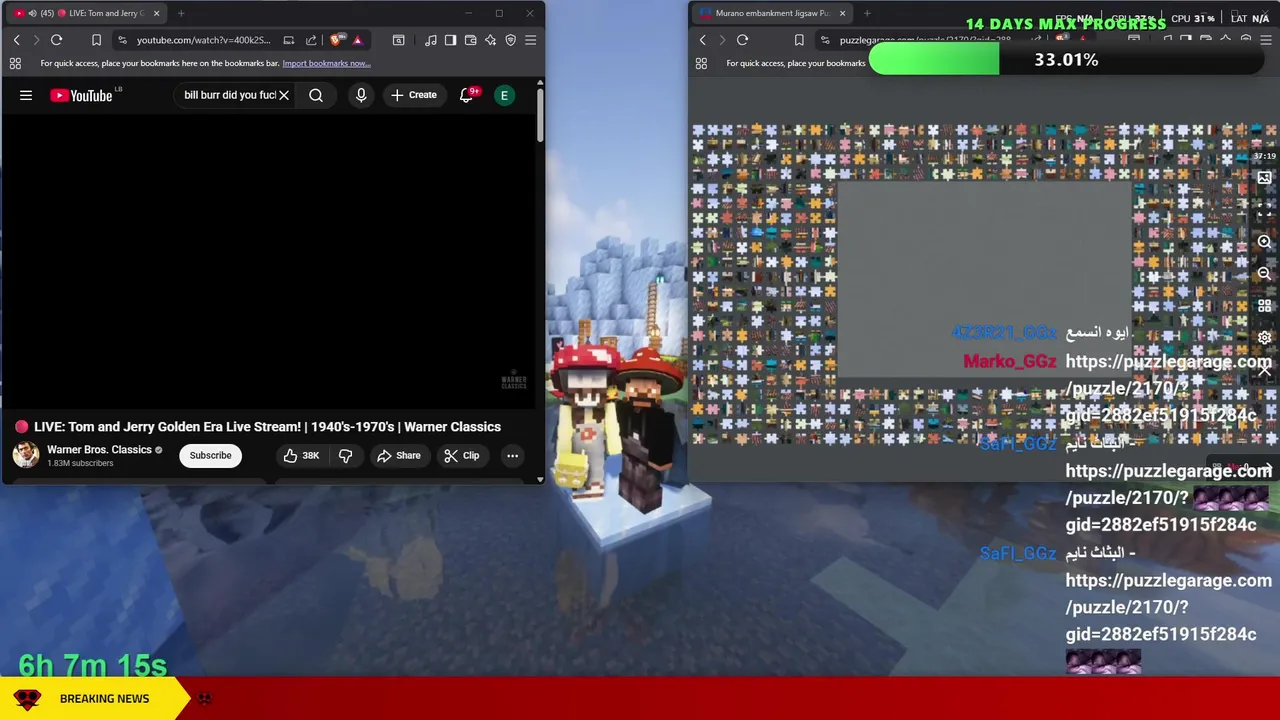The height and width of the screenshot is (720, 1280).
Task: Clip the live stream
Action: pos(461,456)
